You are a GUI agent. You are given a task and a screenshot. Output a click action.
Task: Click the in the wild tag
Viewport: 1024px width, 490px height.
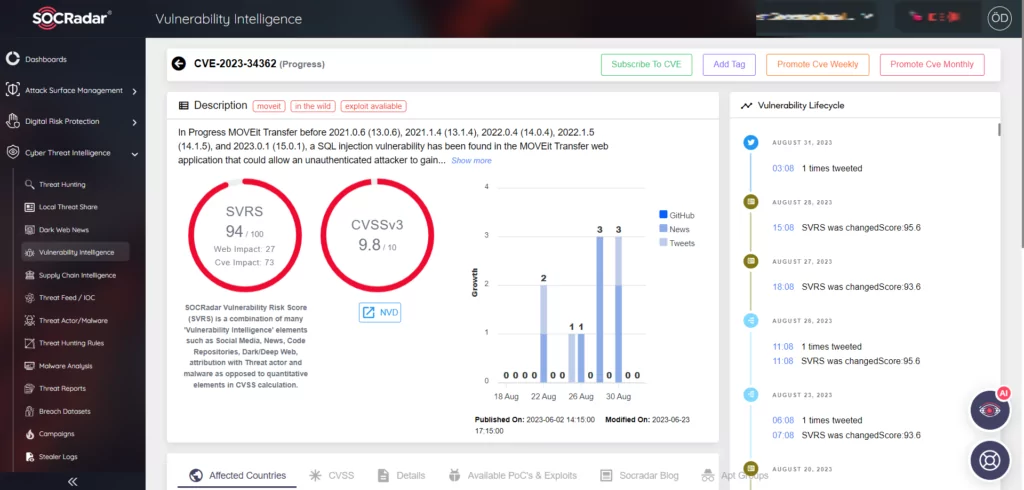(313, 106)
